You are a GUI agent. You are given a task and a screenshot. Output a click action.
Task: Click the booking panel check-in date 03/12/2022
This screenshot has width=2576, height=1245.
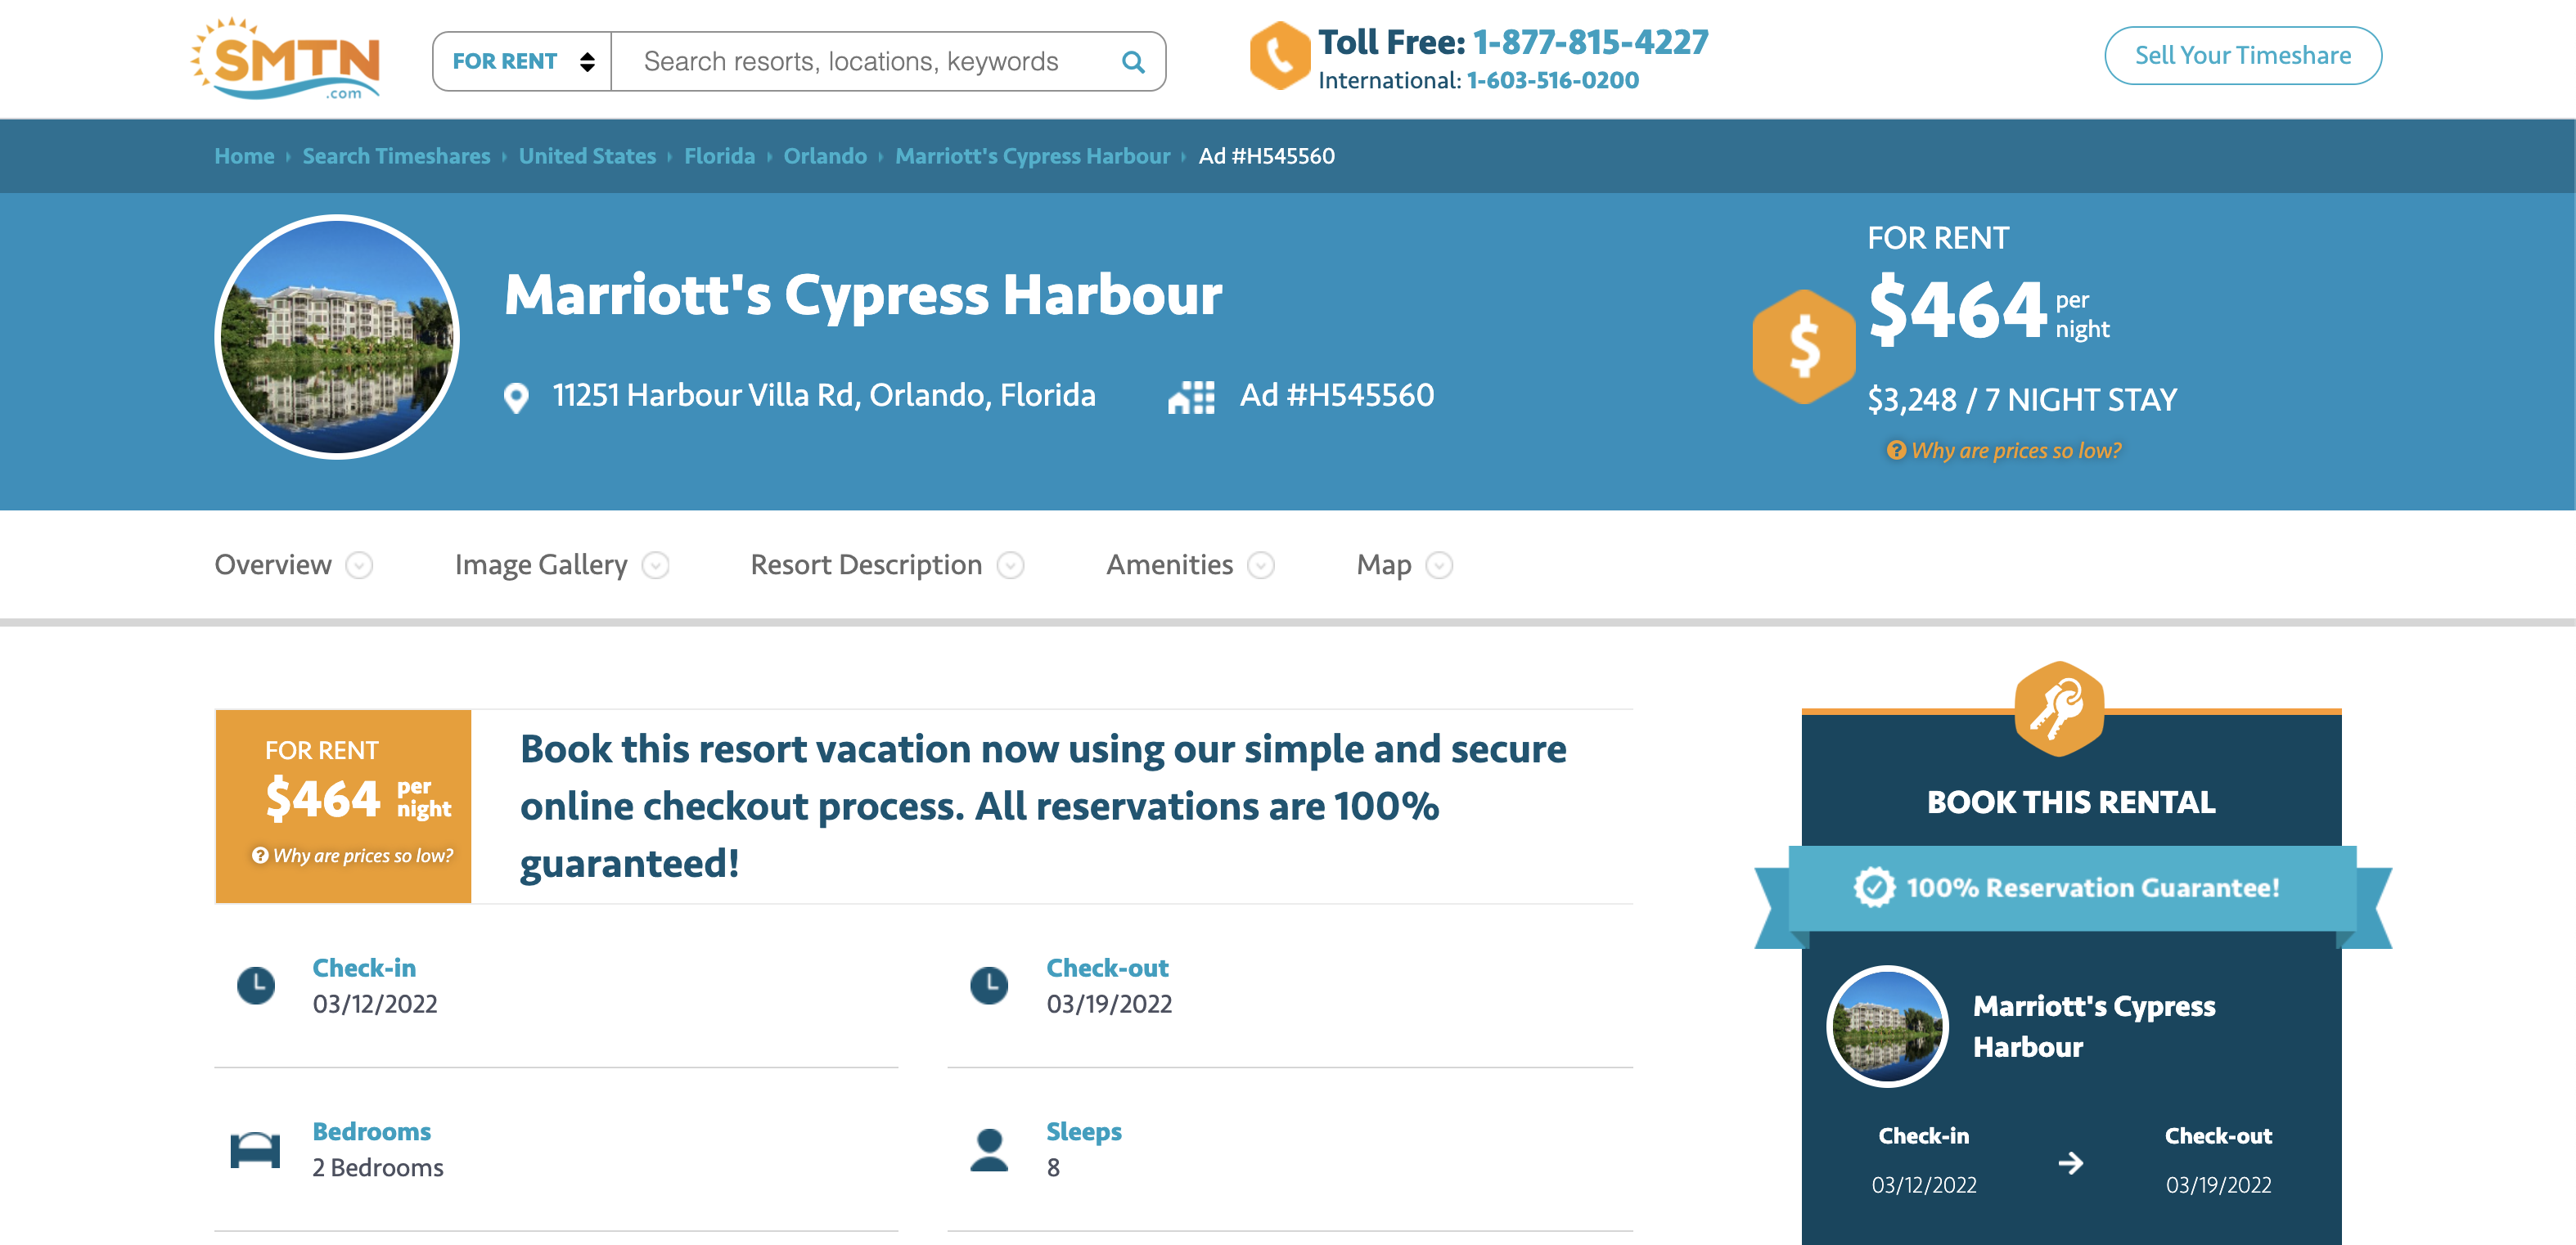point(1924,1185)
